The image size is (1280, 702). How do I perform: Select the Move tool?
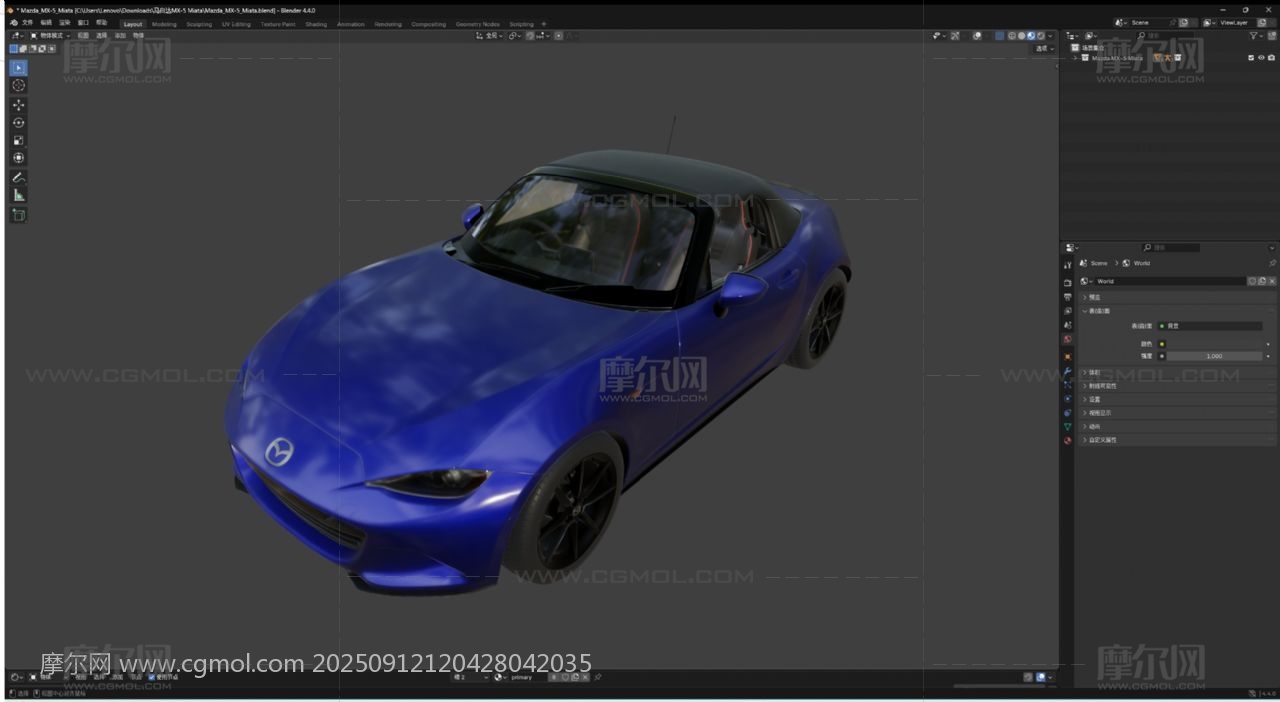19,105
